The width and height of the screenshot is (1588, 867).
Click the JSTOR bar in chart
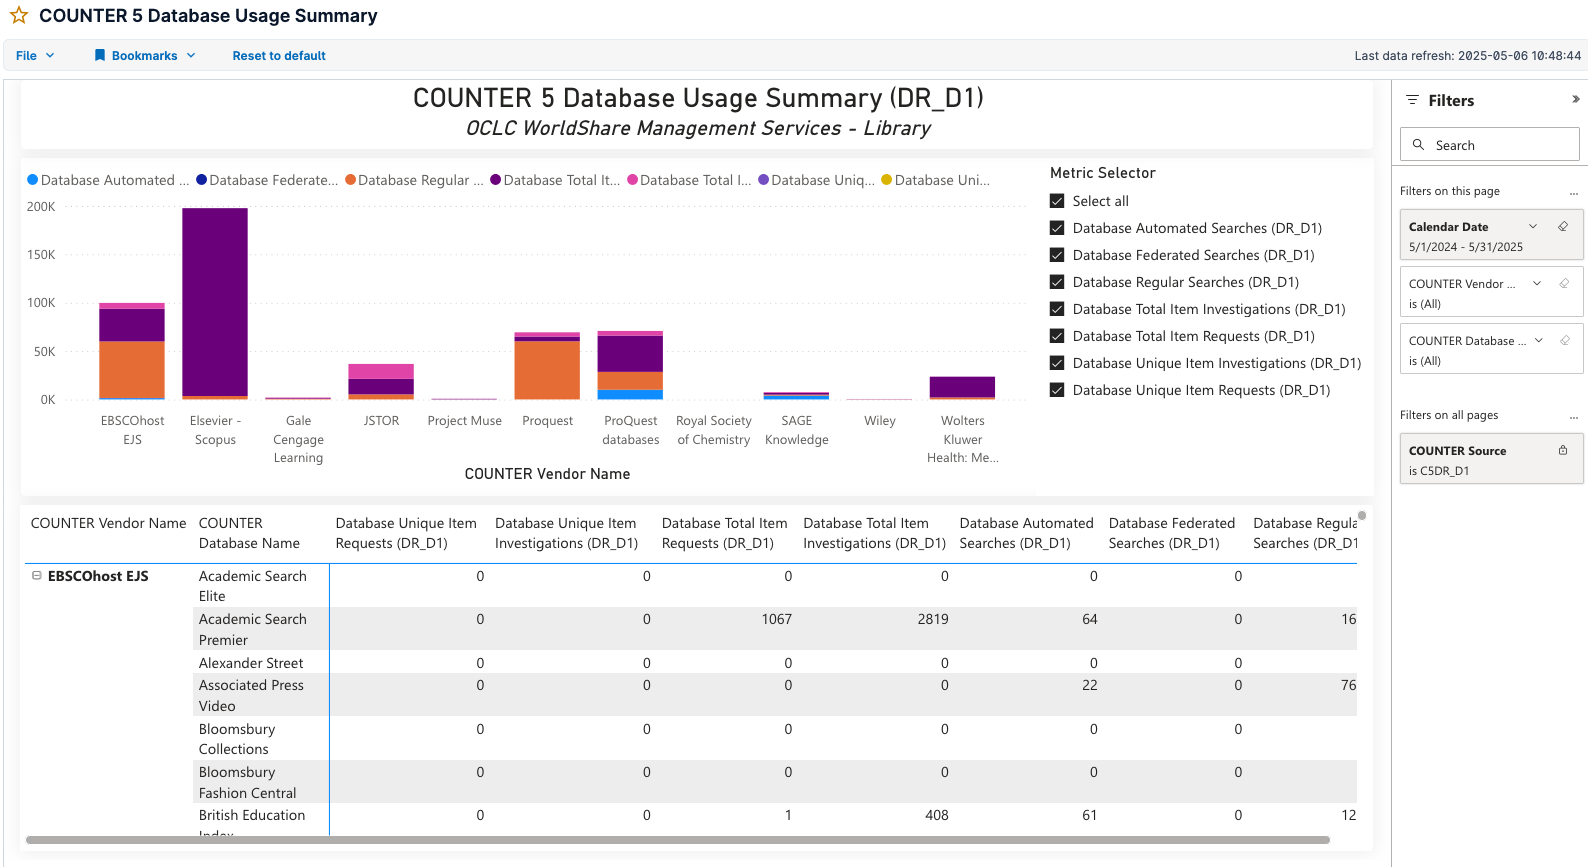[381, 382]
